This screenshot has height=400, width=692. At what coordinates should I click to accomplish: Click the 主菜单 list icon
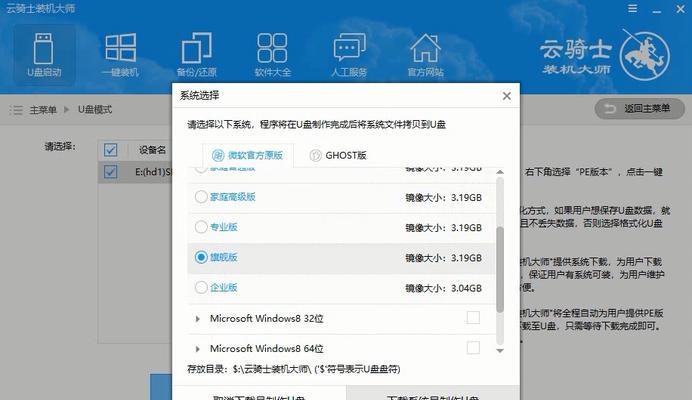point(16,109)
